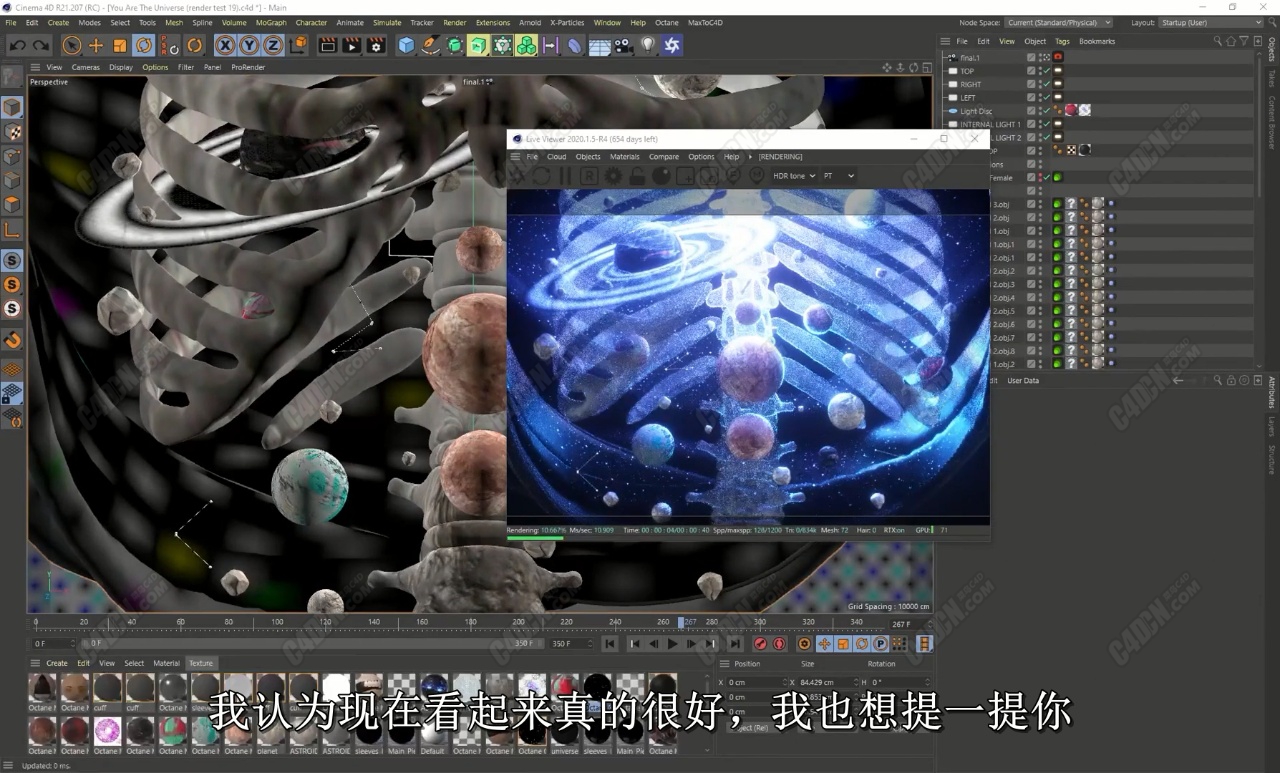Image resolution: width=1280 pixels, height=773 pixels.
Task: Click the Live Viewer pause render icon
Action: (565, 176)
